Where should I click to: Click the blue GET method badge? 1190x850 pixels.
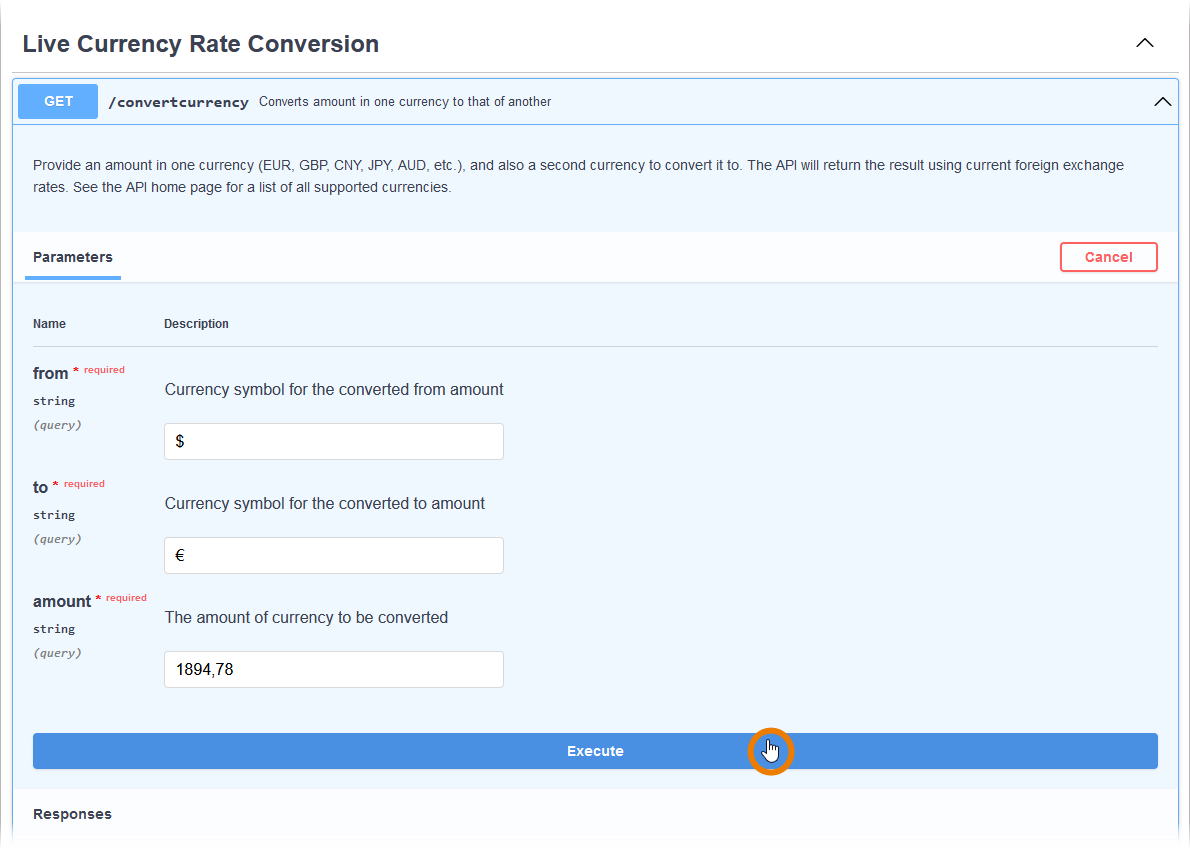(57, 101)
